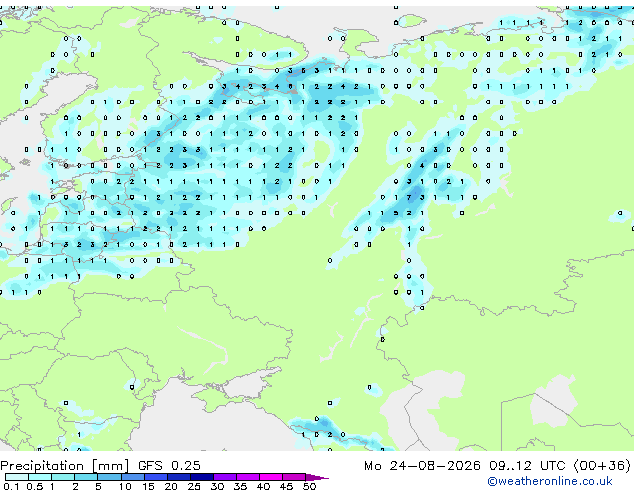Viewport: 634px width, 490px height.
Task: Click the 'Precipitation [mm]' title text
Action: pyautogui.click(x=65, y=466)
